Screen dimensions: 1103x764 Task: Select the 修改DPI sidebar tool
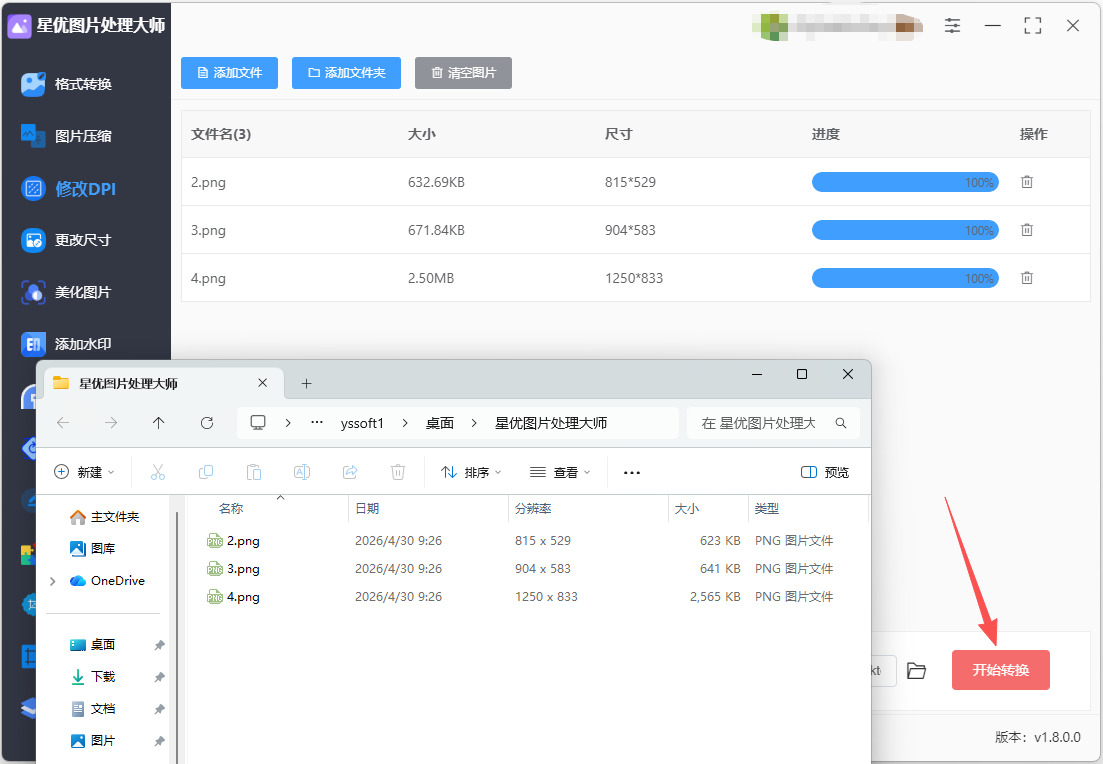point(68,189)
